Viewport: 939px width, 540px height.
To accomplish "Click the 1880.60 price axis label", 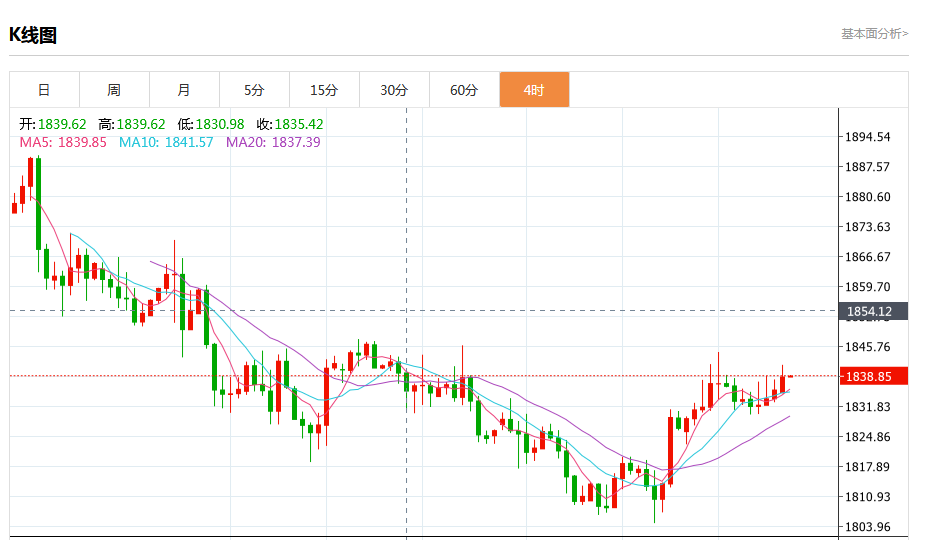I will click(x=867, y=197).
